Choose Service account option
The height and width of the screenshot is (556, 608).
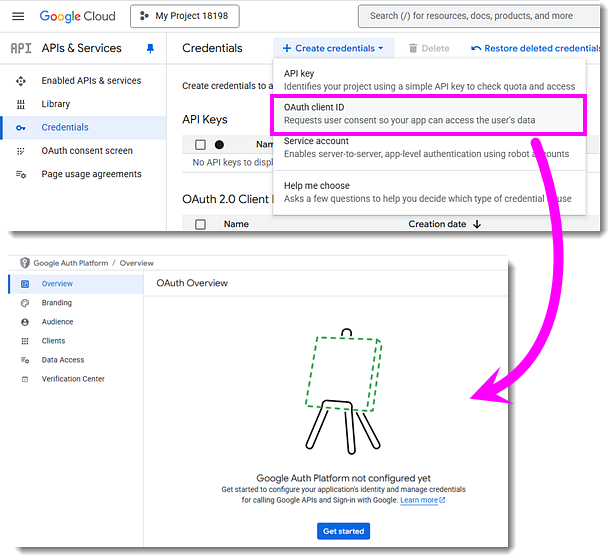(x=429, y=147)
